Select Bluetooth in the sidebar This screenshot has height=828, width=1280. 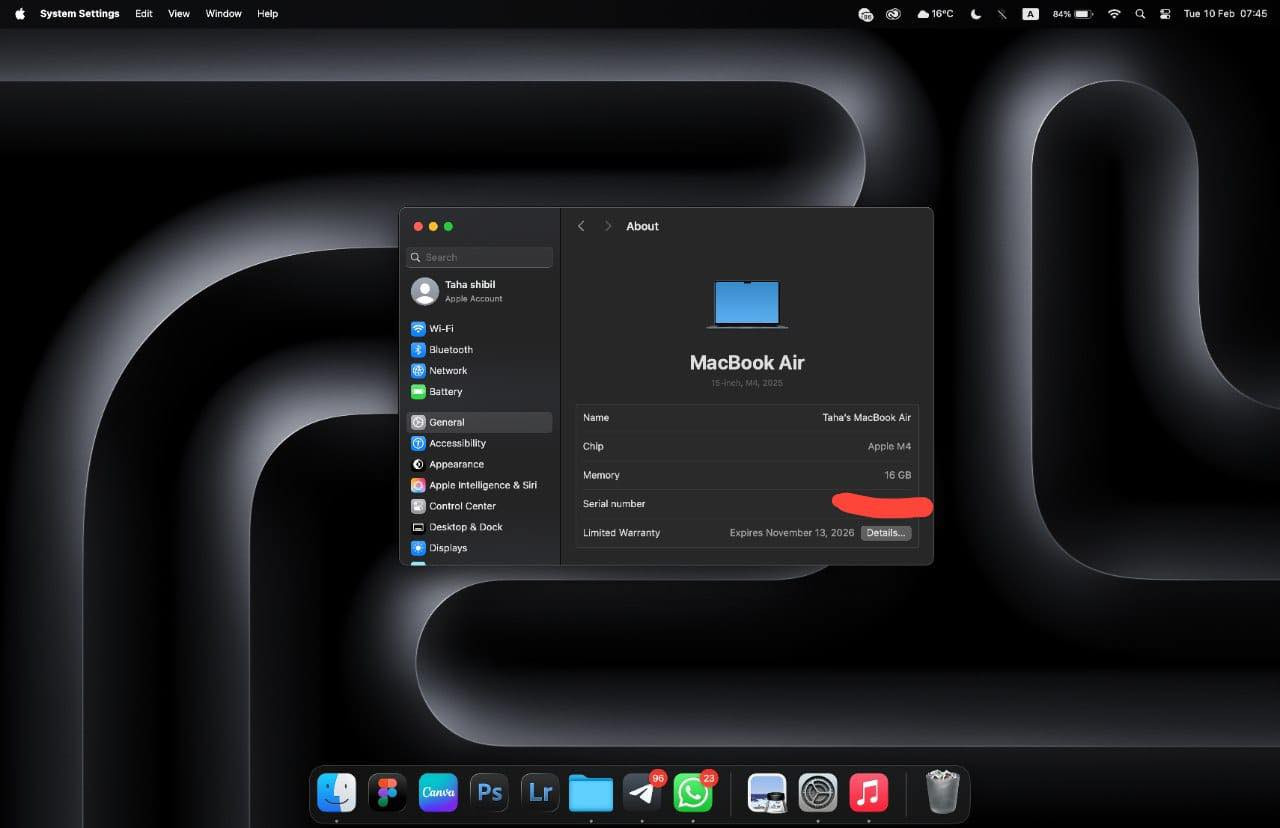pyautogui.click(x=450, y=350)
